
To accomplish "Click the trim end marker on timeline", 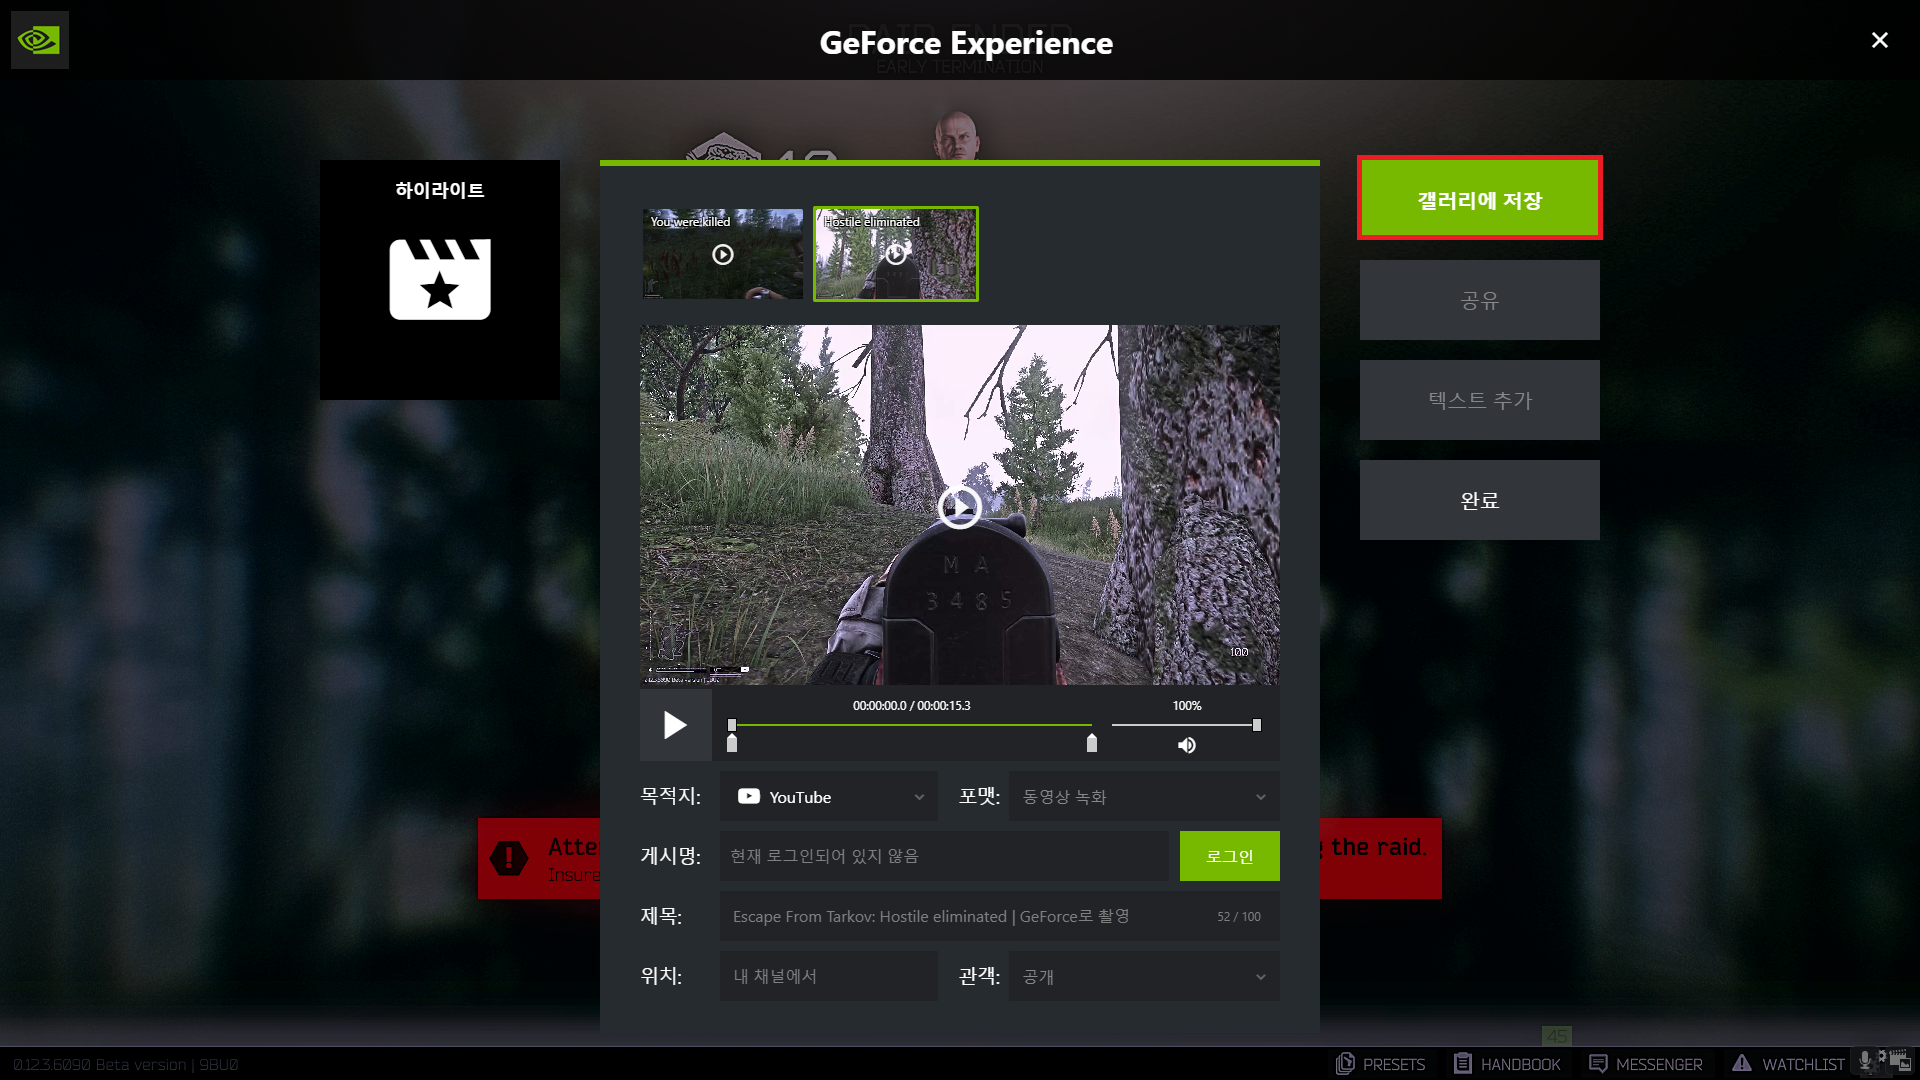I will pos(1092,742).
